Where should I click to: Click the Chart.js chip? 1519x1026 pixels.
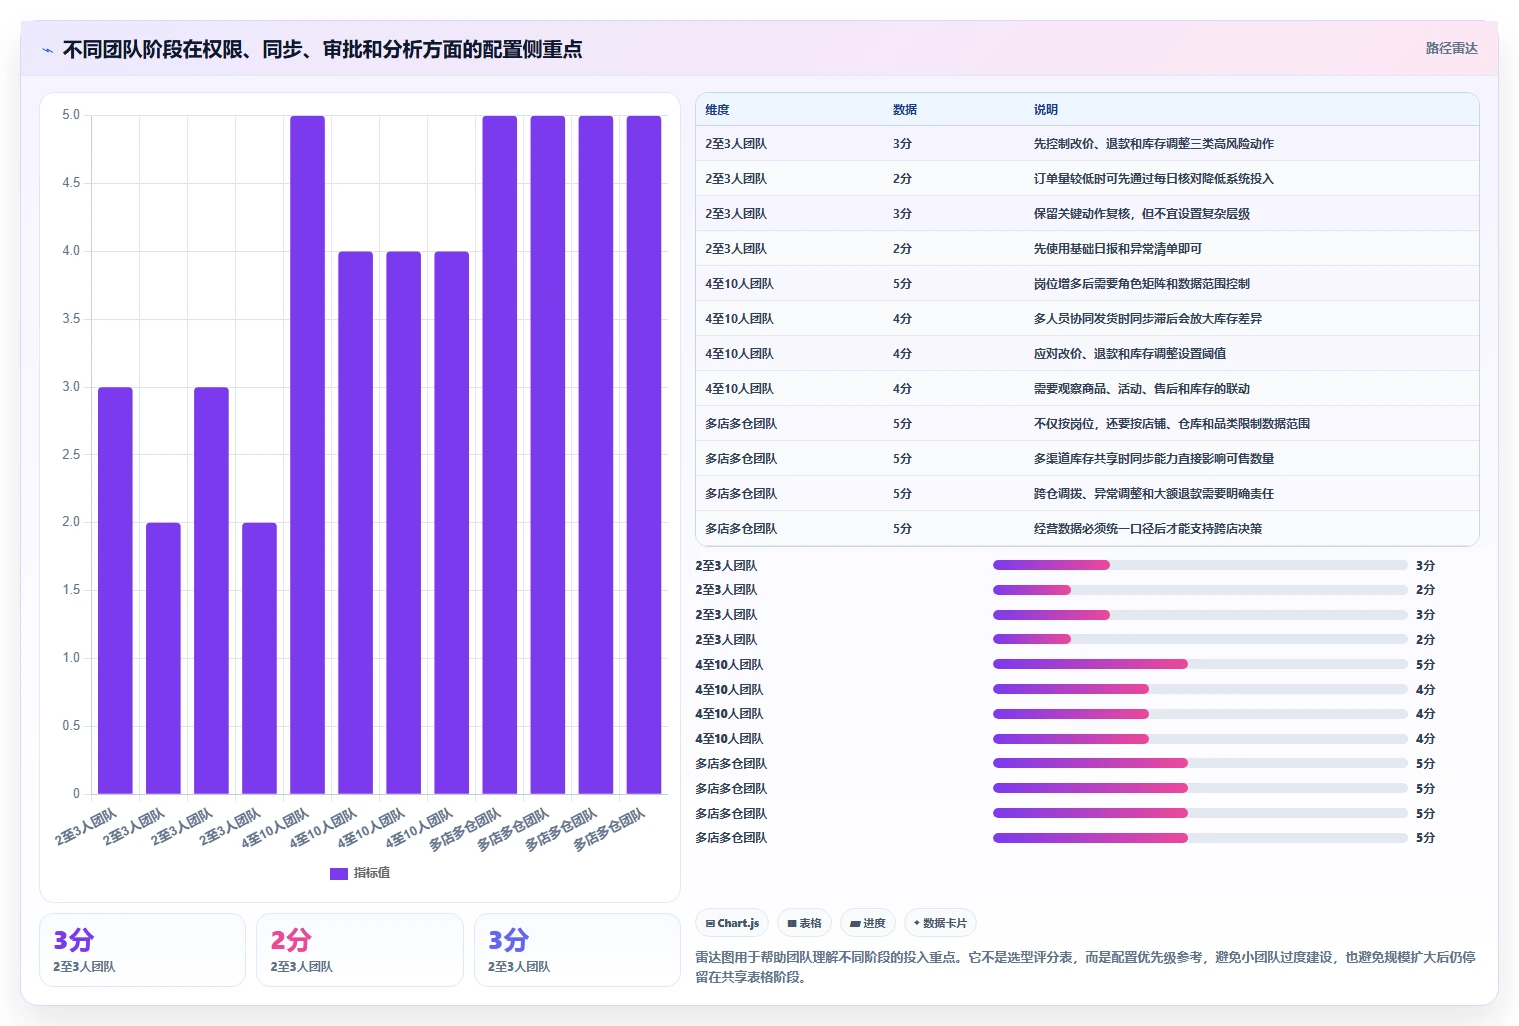[x=732, y=923]
